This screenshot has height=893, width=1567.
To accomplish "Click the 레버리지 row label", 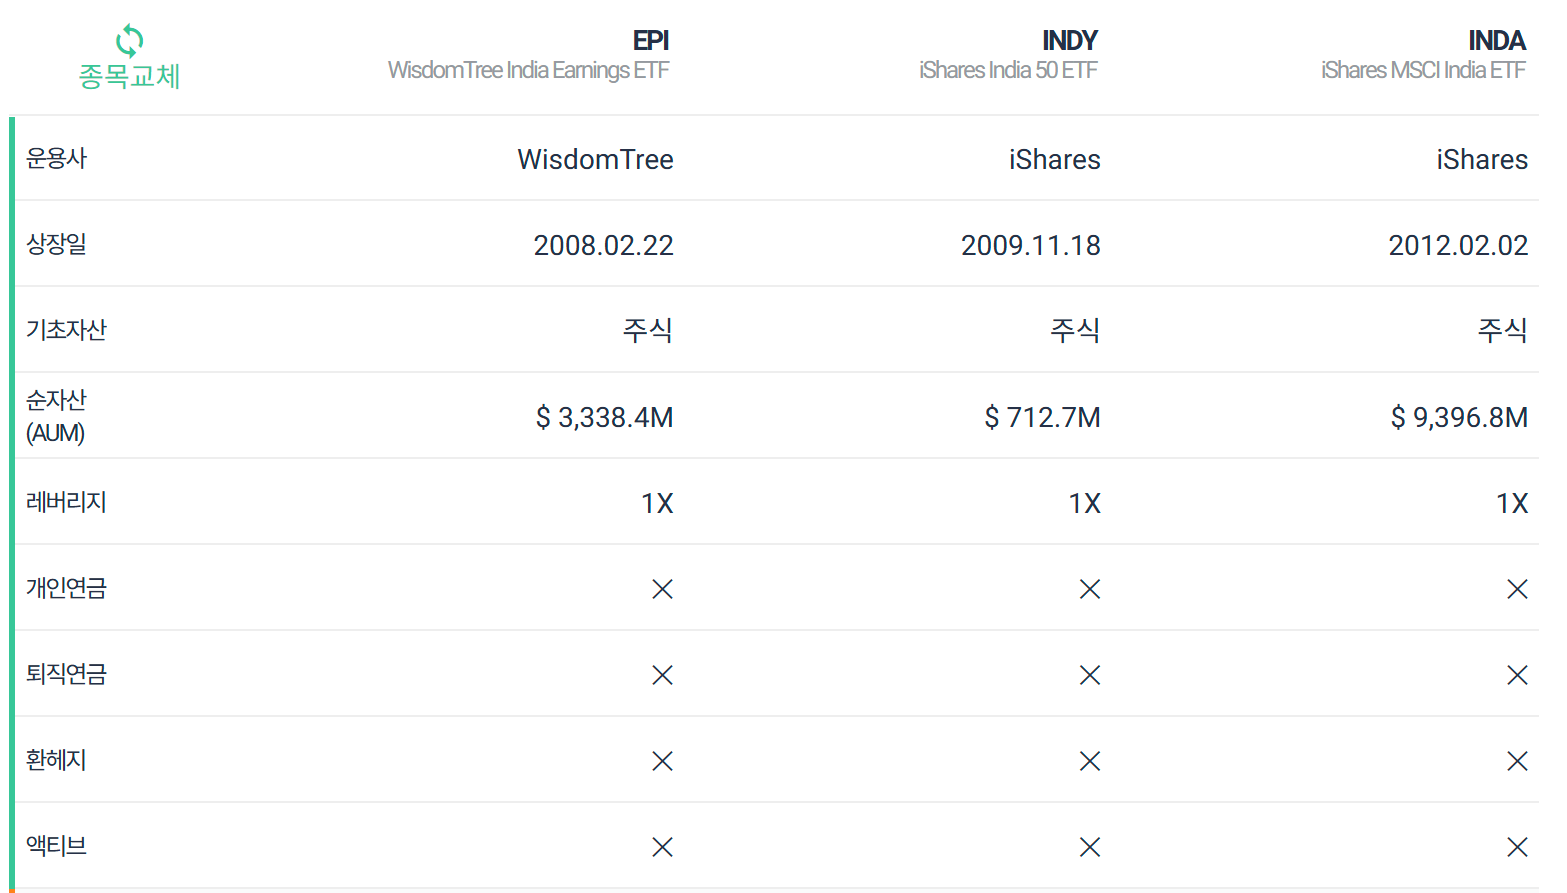I will point(66,502).
